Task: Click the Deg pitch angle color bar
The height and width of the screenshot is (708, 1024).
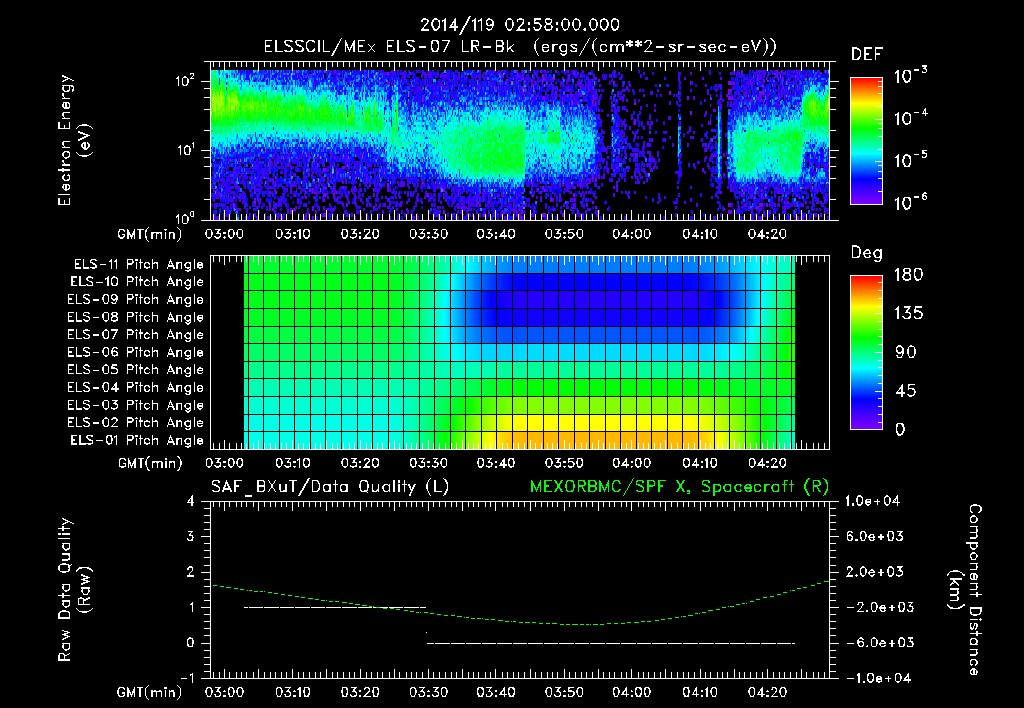Action: click(866, 352)
